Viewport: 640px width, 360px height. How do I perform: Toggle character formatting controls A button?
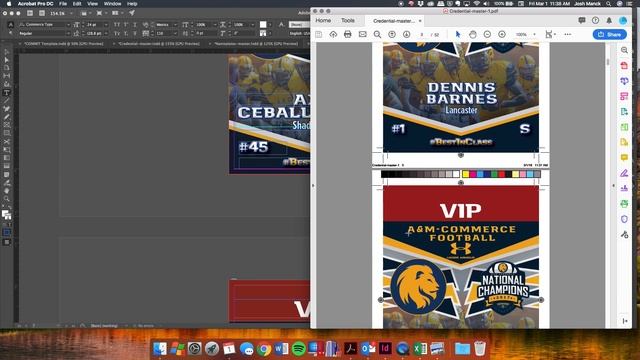tap(11, 24)
